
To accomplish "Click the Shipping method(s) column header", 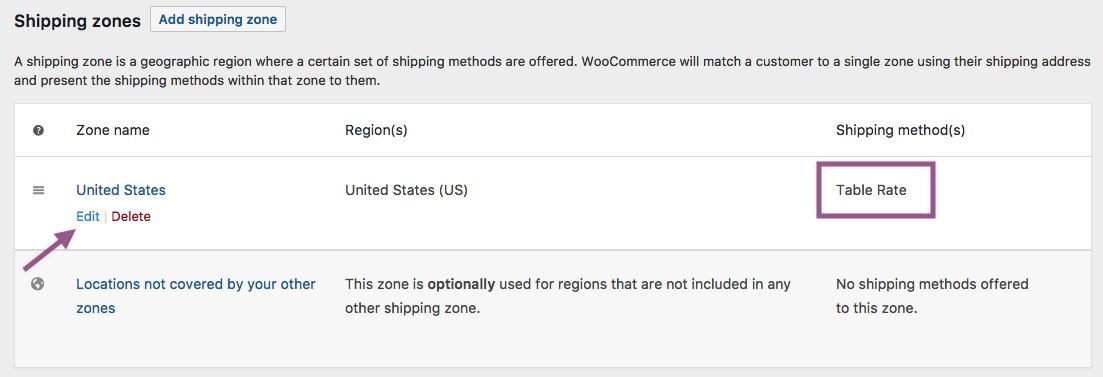I will coord(900,130).
